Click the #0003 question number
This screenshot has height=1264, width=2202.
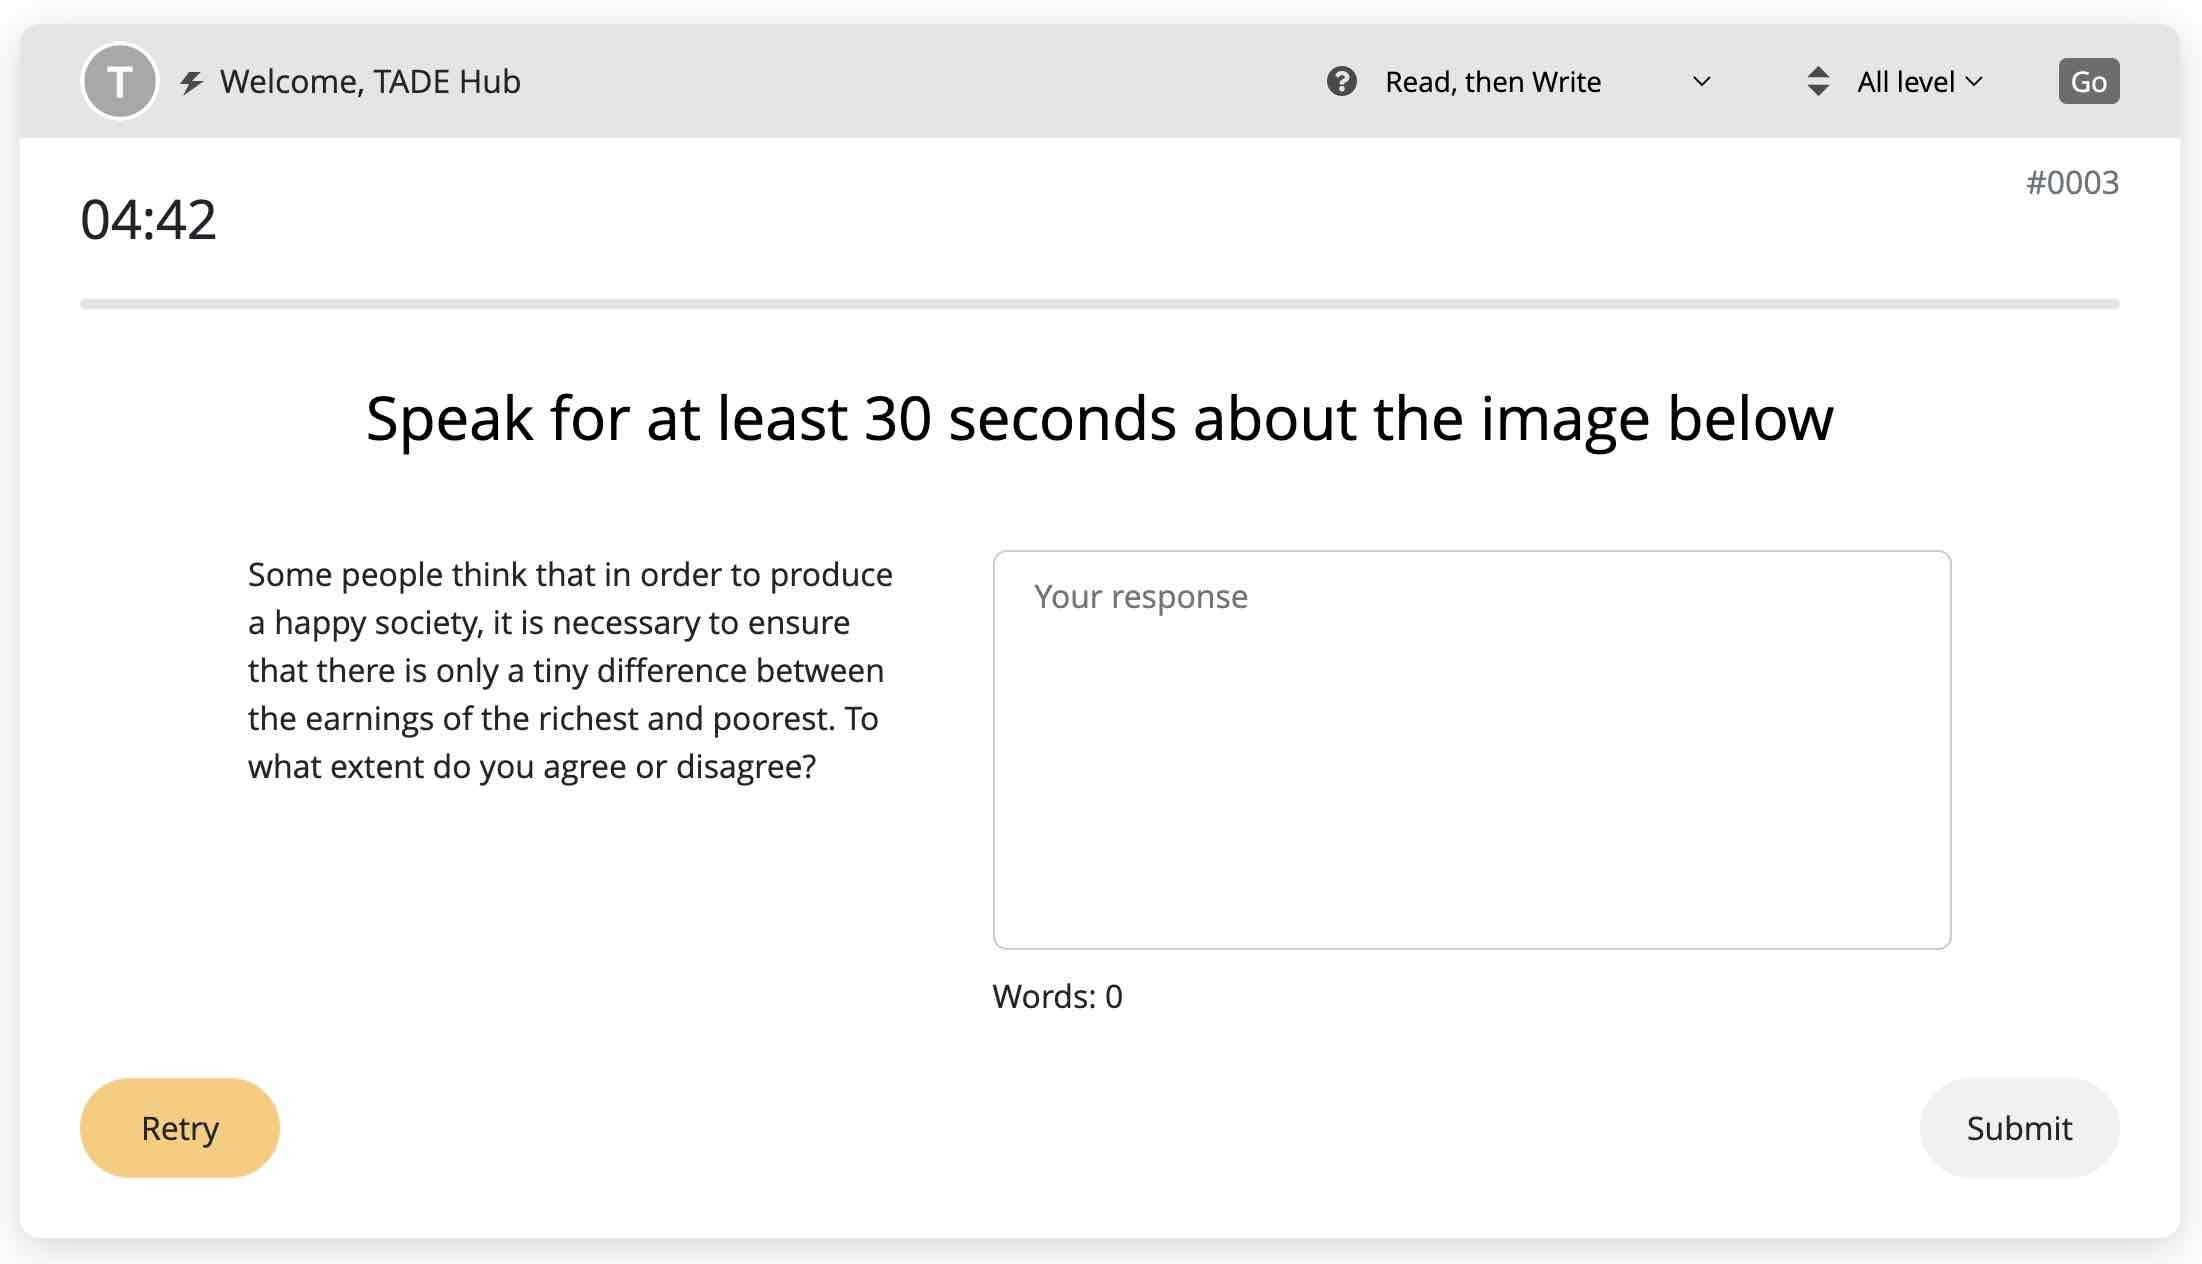tap(2072, 182)
